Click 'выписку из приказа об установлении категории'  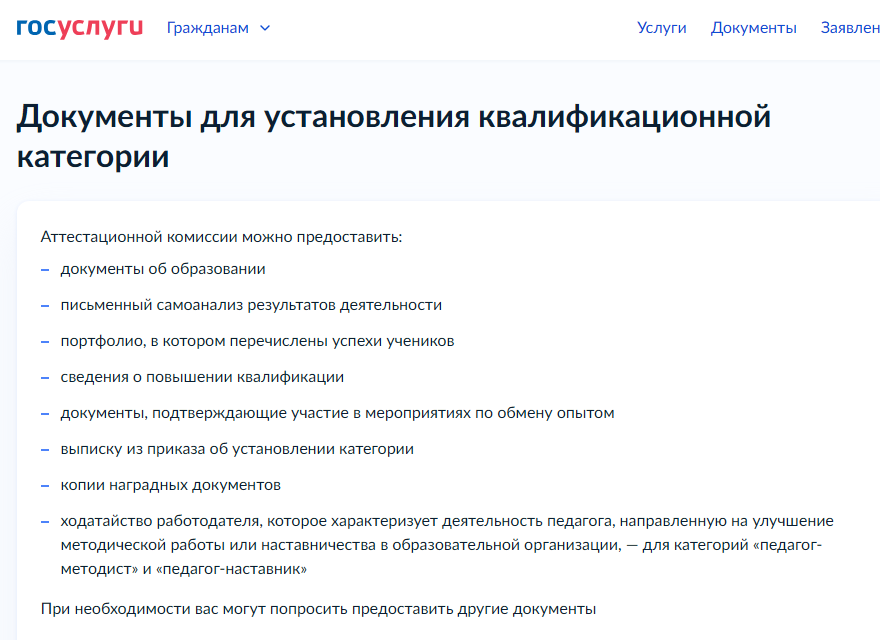pos(237,449)
